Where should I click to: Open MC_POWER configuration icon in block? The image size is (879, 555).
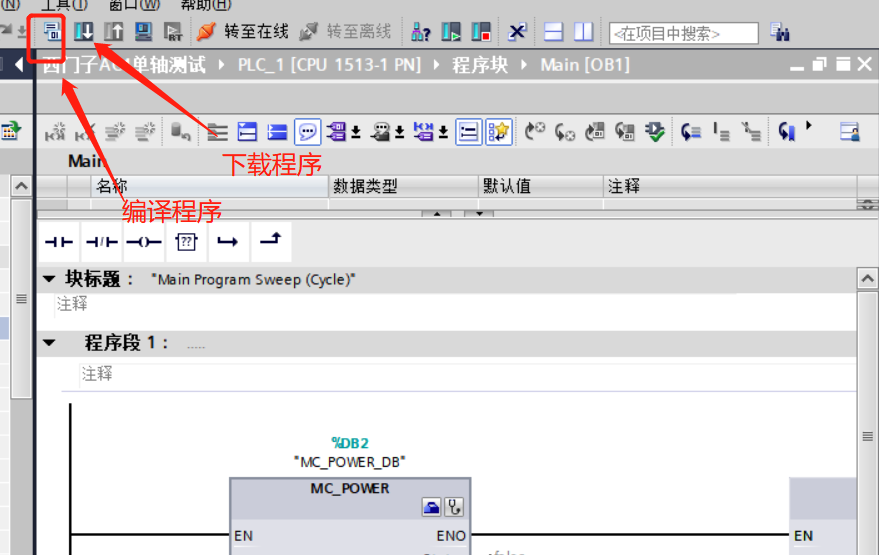432,508
